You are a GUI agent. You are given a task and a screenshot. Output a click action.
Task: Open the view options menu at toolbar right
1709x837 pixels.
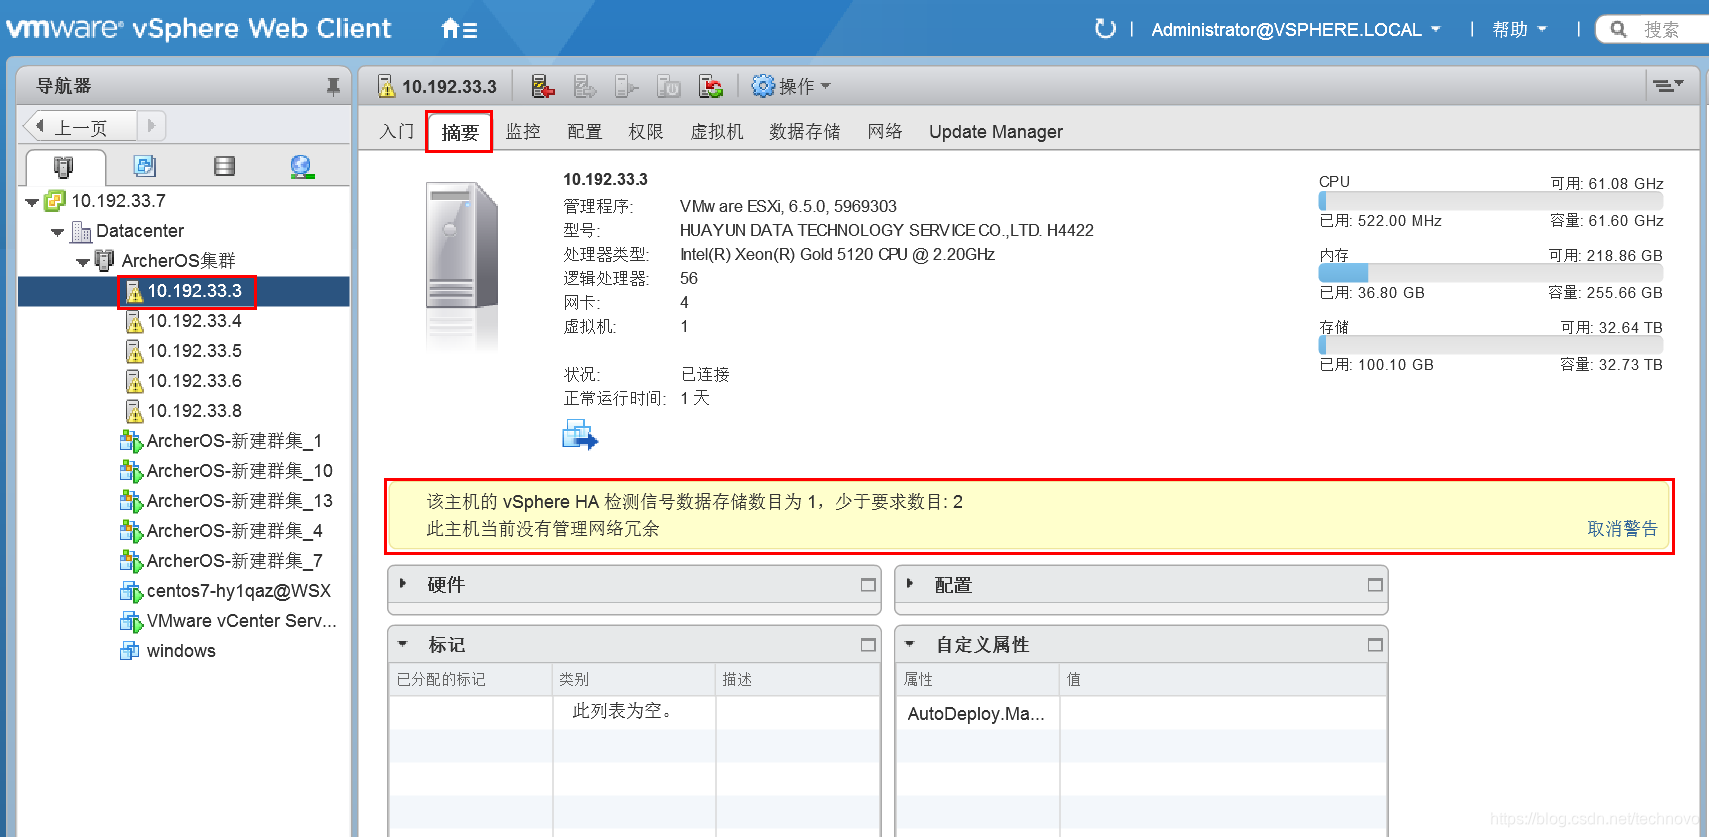pos(1667,86)
